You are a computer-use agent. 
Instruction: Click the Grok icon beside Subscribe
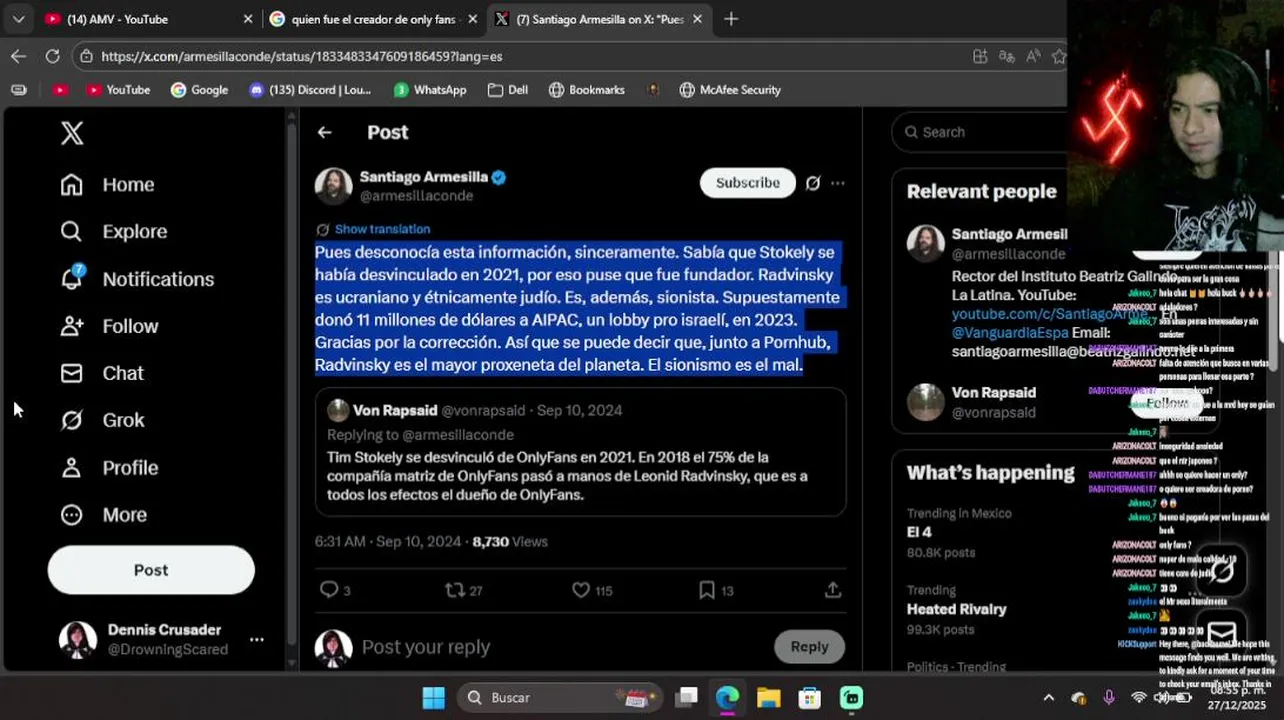click(x=813, y=183)
